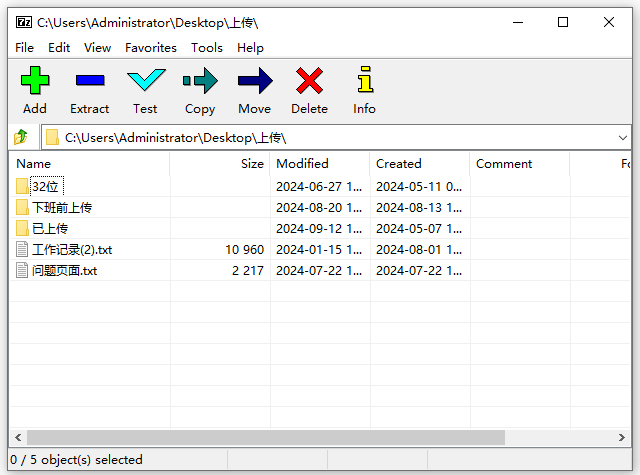Click the folder icon of 32位

pos(22,186)
